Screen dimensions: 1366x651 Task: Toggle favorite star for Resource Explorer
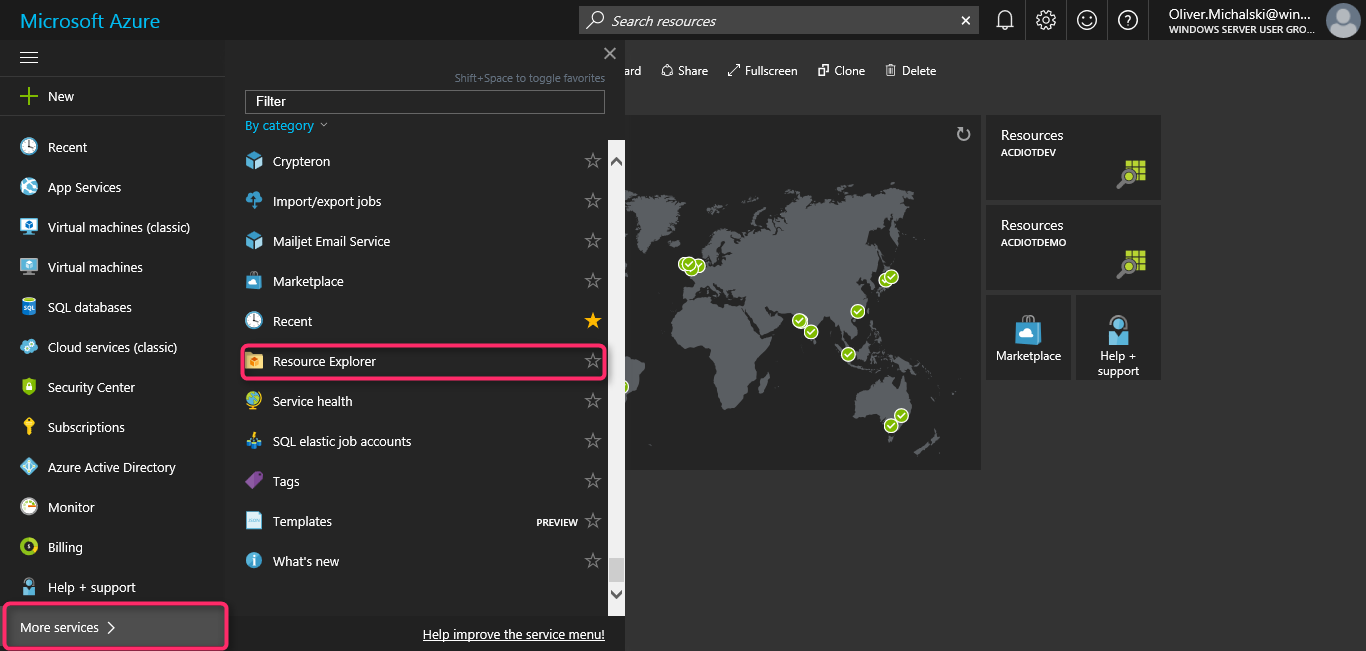tap(593, 361)
